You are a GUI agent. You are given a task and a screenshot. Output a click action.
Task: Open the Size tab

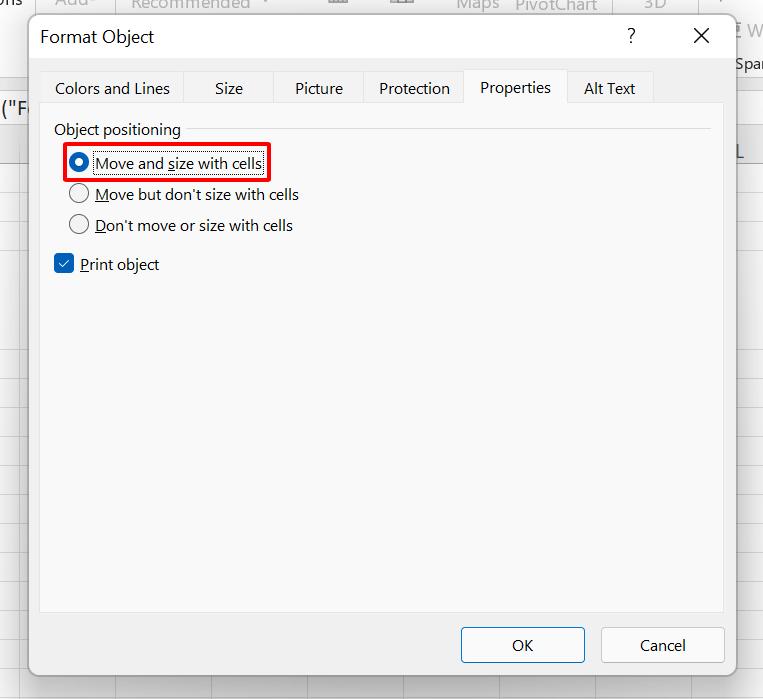[x=228, y=88]
